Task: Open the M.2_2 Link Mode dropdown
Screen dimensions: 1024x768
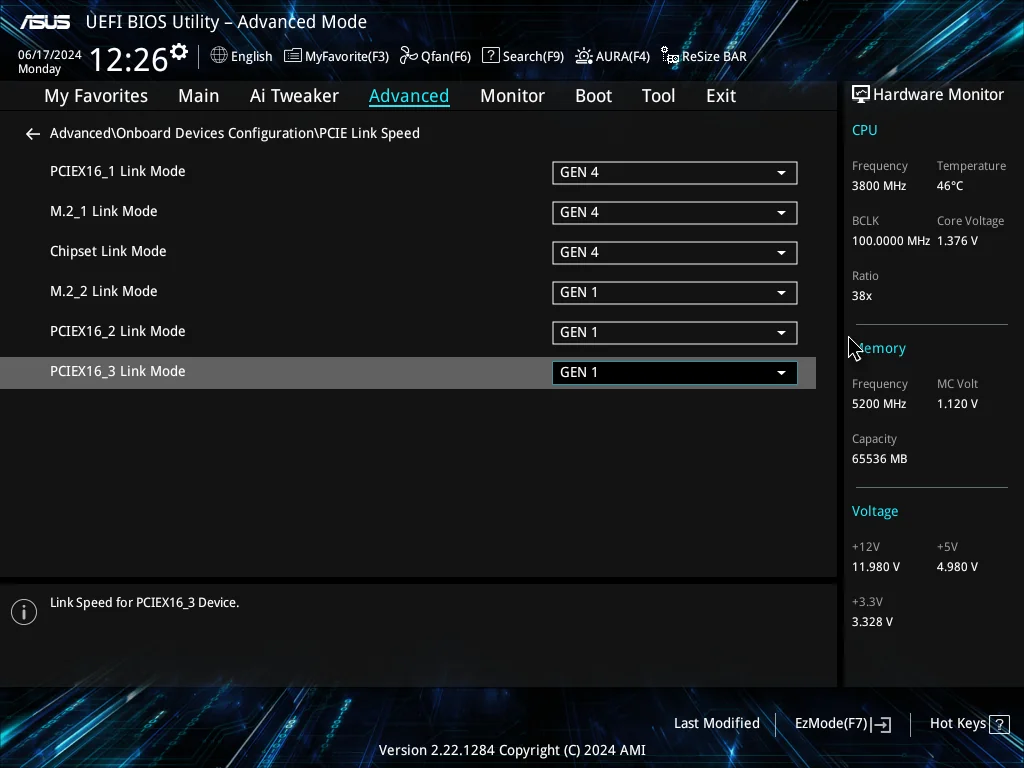Action: coord(675,293)
